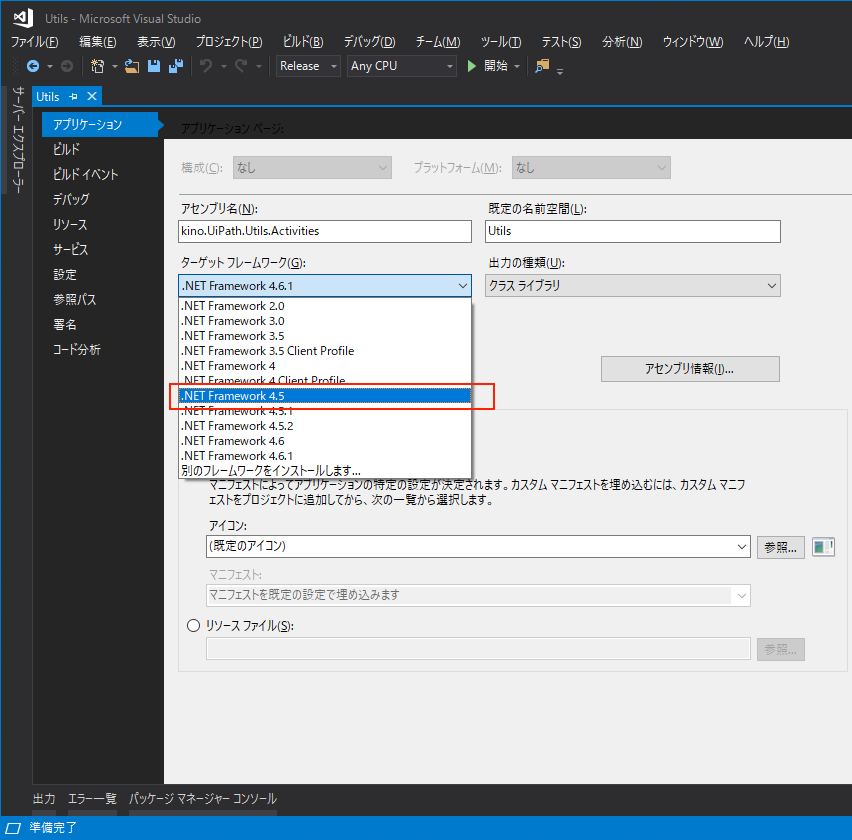Open a file with the open folder icon
This screenshot has height=840, width=852.
pyautogui.click(x=130, y=66)
